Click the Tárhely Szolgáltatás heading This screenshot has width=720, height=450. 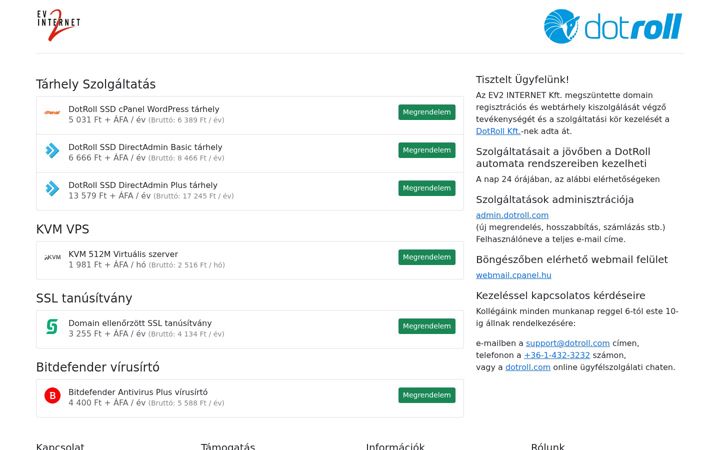96,84
